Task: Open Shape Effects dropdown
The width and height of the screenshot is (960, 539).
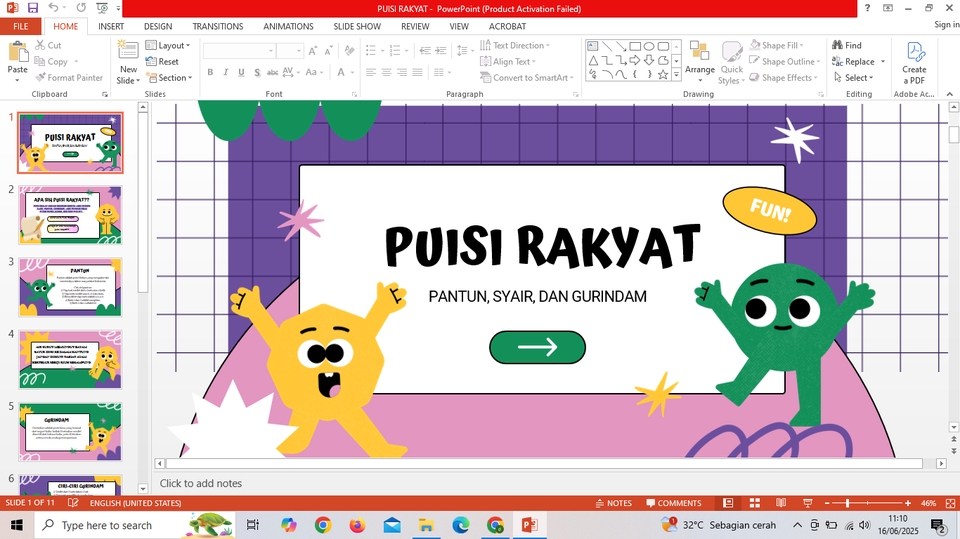Action: (784, 78)
